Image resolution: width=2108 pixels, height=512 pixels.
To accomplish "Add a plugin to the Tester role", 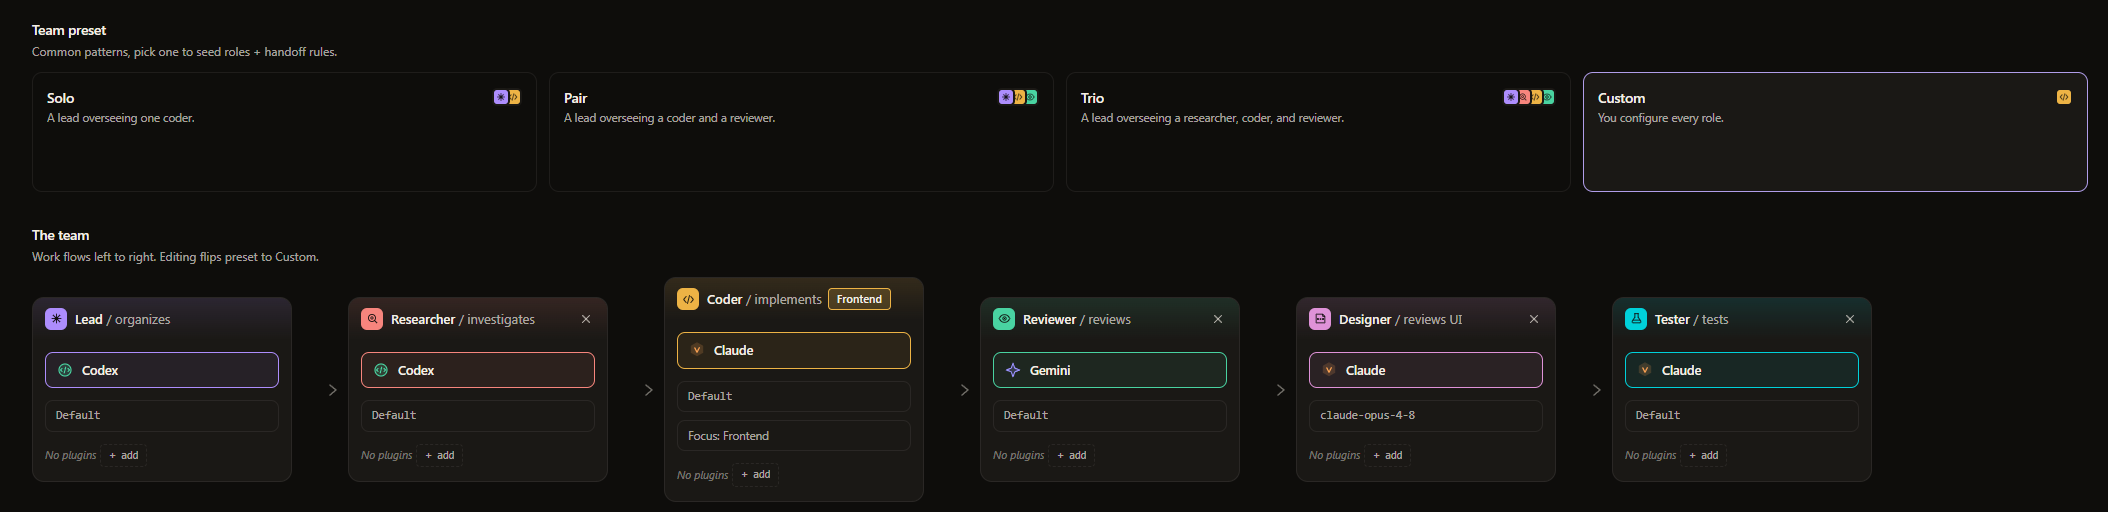I will [1704, 455].
